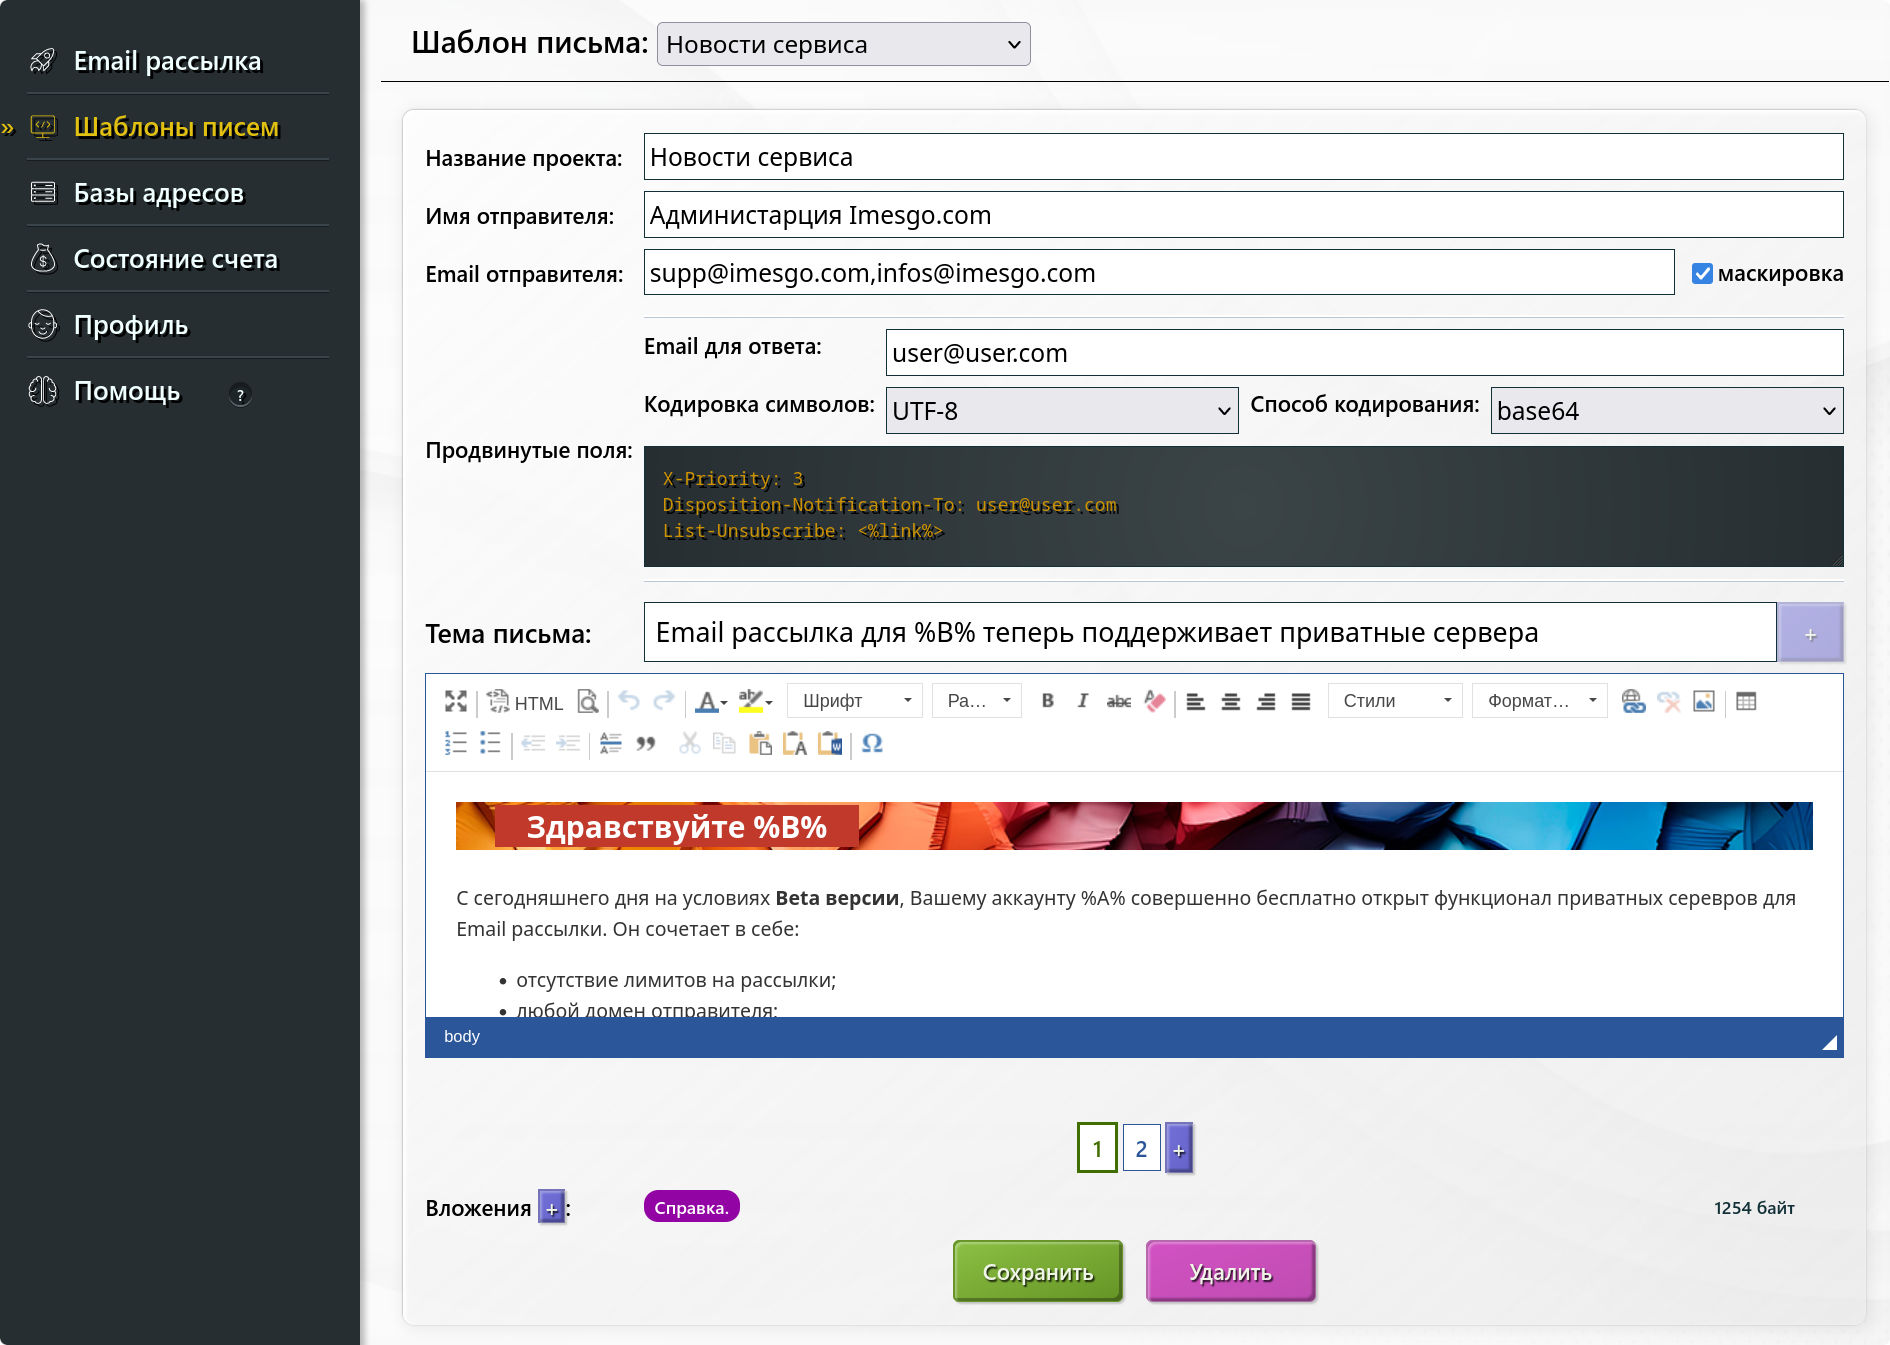This screenshot has height=1345, width=1890.
Task: Insert a hyperlink using the link icon
Action: (1633, 701)
